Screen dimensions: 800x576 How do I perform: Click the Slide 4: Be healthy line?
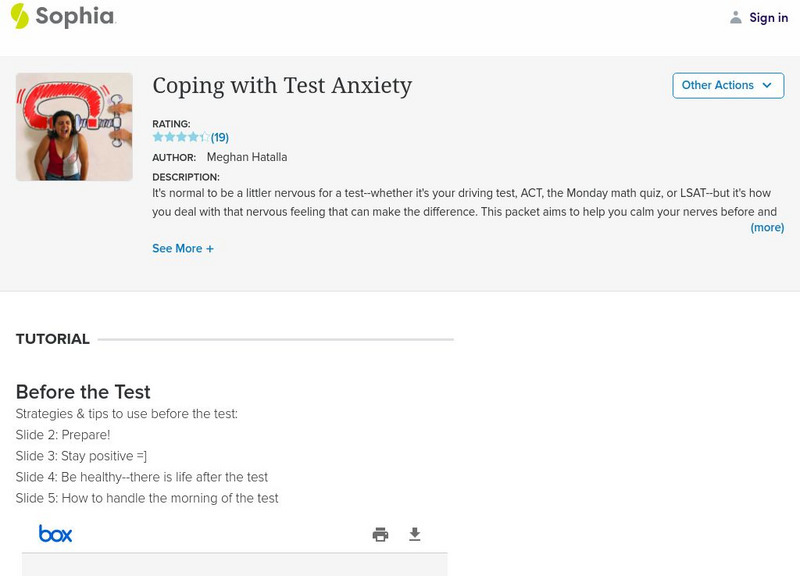(x=142, y=477)
